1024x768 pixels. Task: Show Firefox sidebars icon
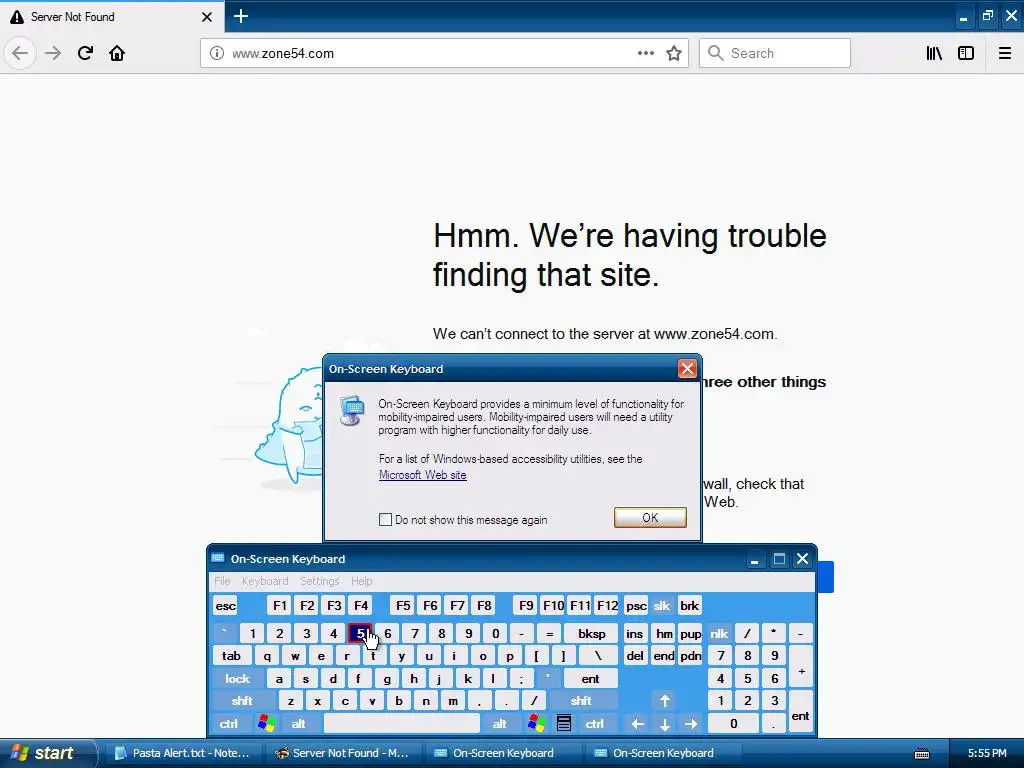966,53
